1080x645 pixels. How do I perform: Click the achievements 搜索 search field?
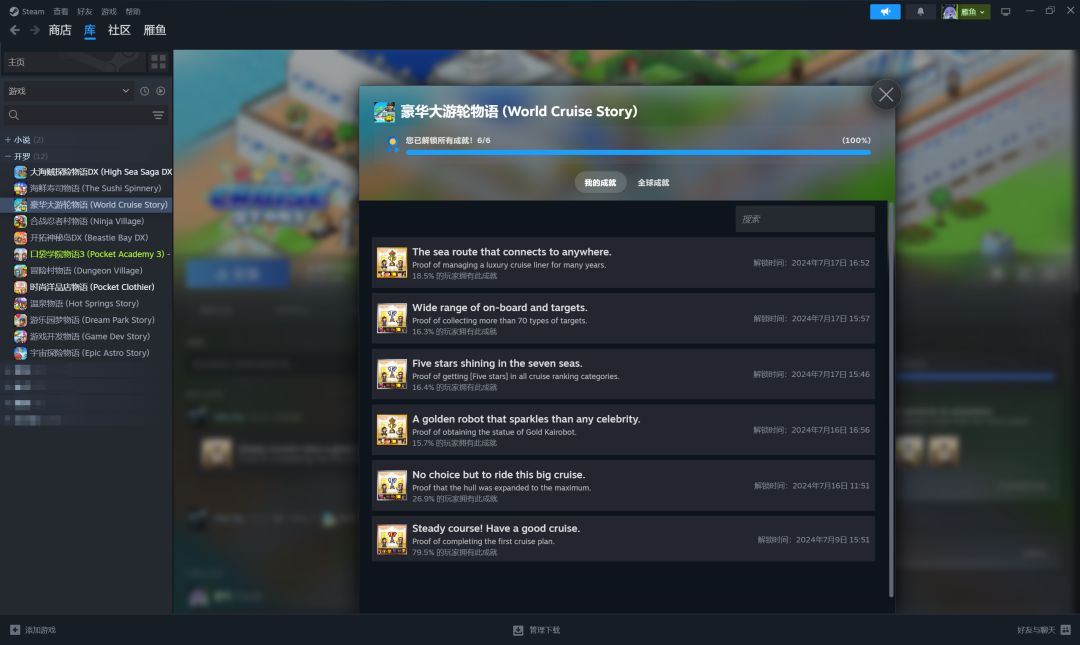(x=804, y=219)
